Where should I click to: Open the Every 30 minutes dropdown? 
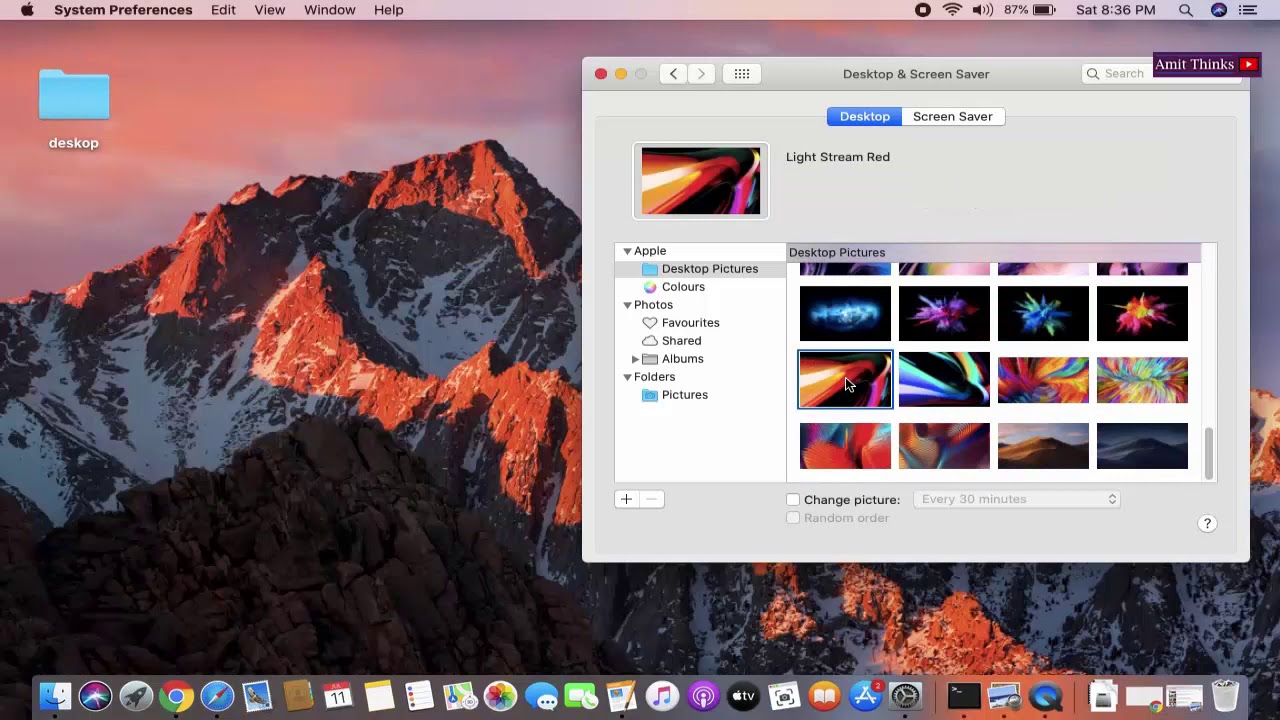click(x=1017, y=499)
